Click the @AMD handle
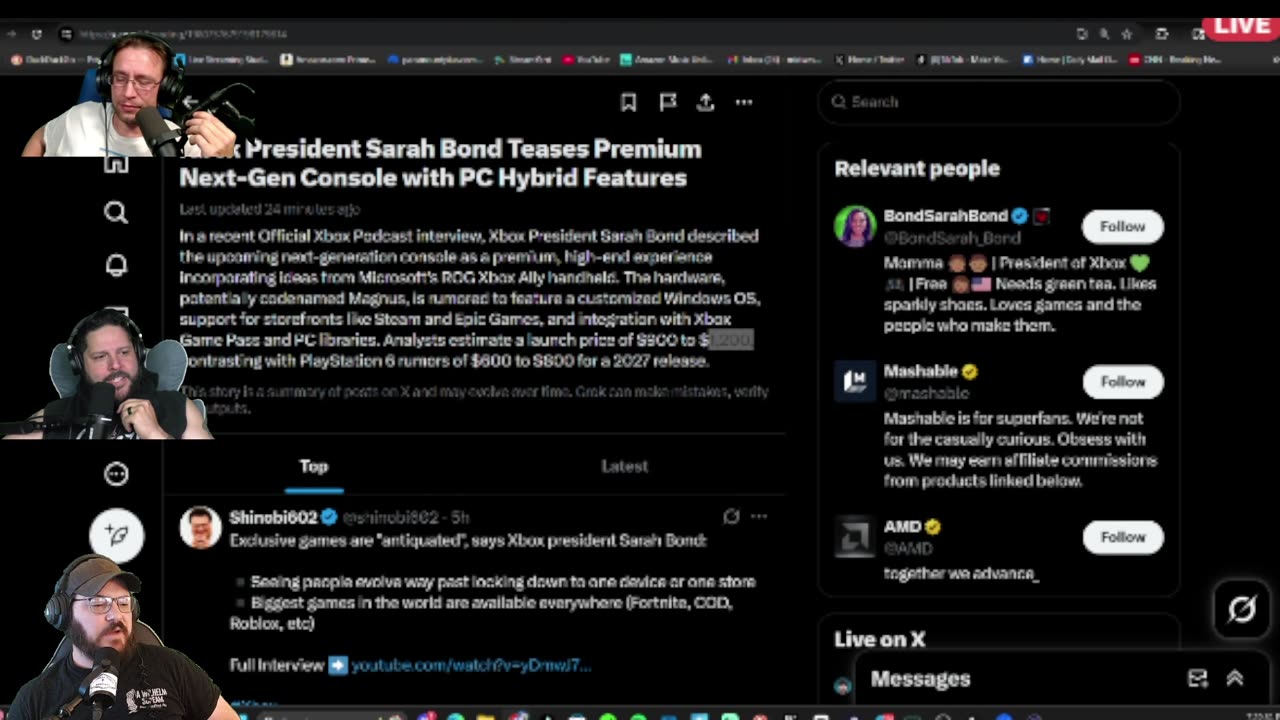This screenshot has height=720, width=1280. pos(908,548)
